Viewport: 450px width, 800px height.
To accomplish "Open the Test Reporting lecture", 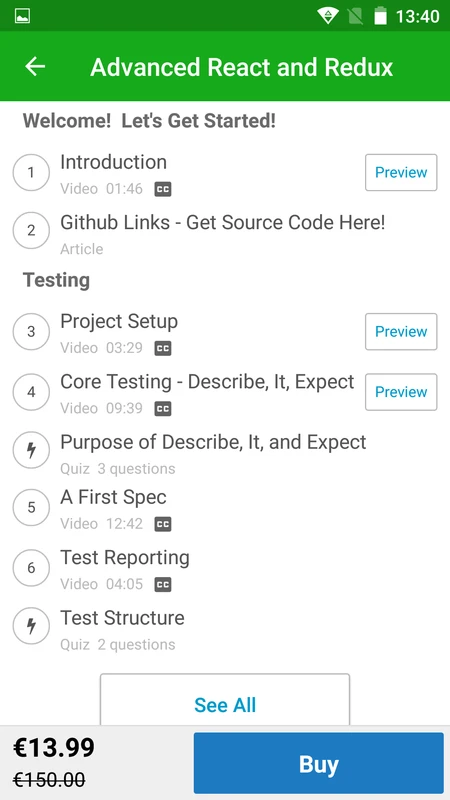I will (x=225, y=568).
